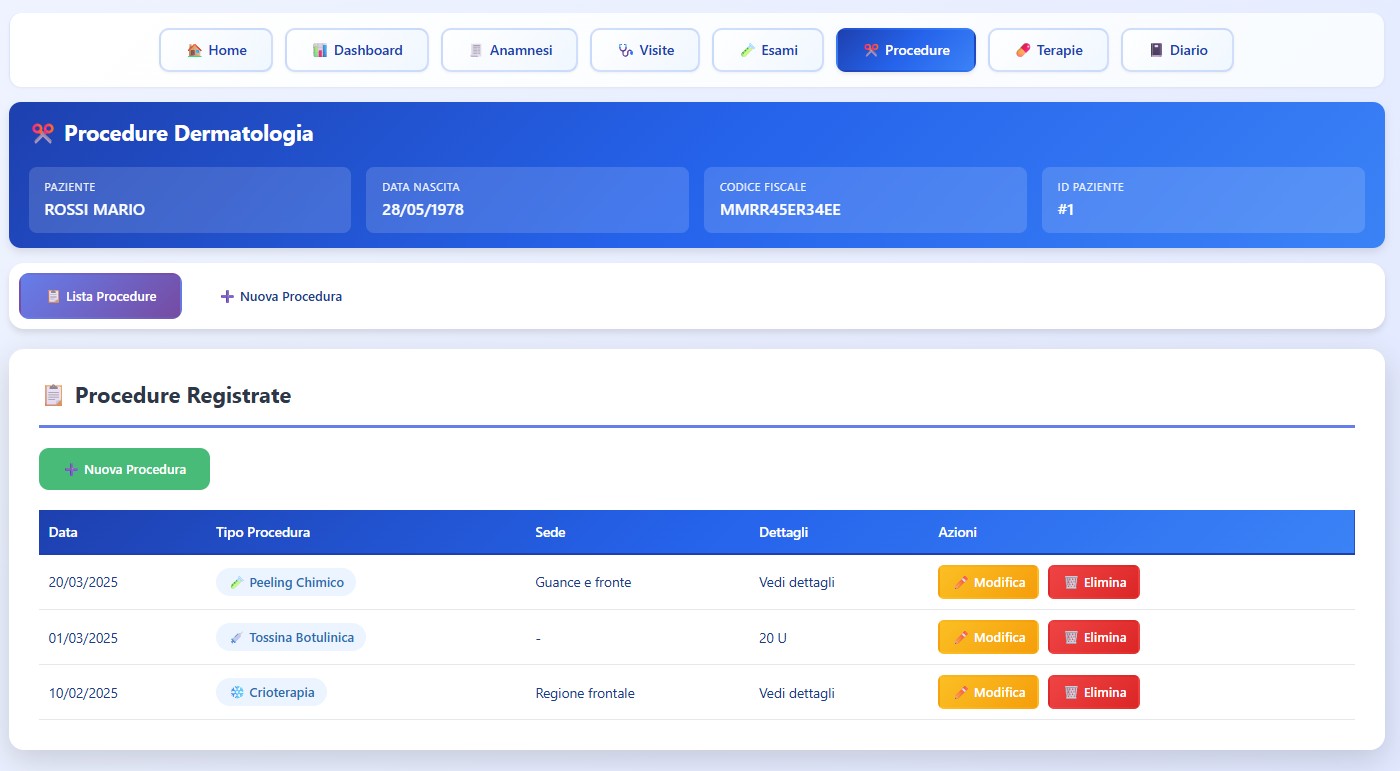Delete the Crioterapia procedure row
Screen dimensions: 1400x771
1093,692
